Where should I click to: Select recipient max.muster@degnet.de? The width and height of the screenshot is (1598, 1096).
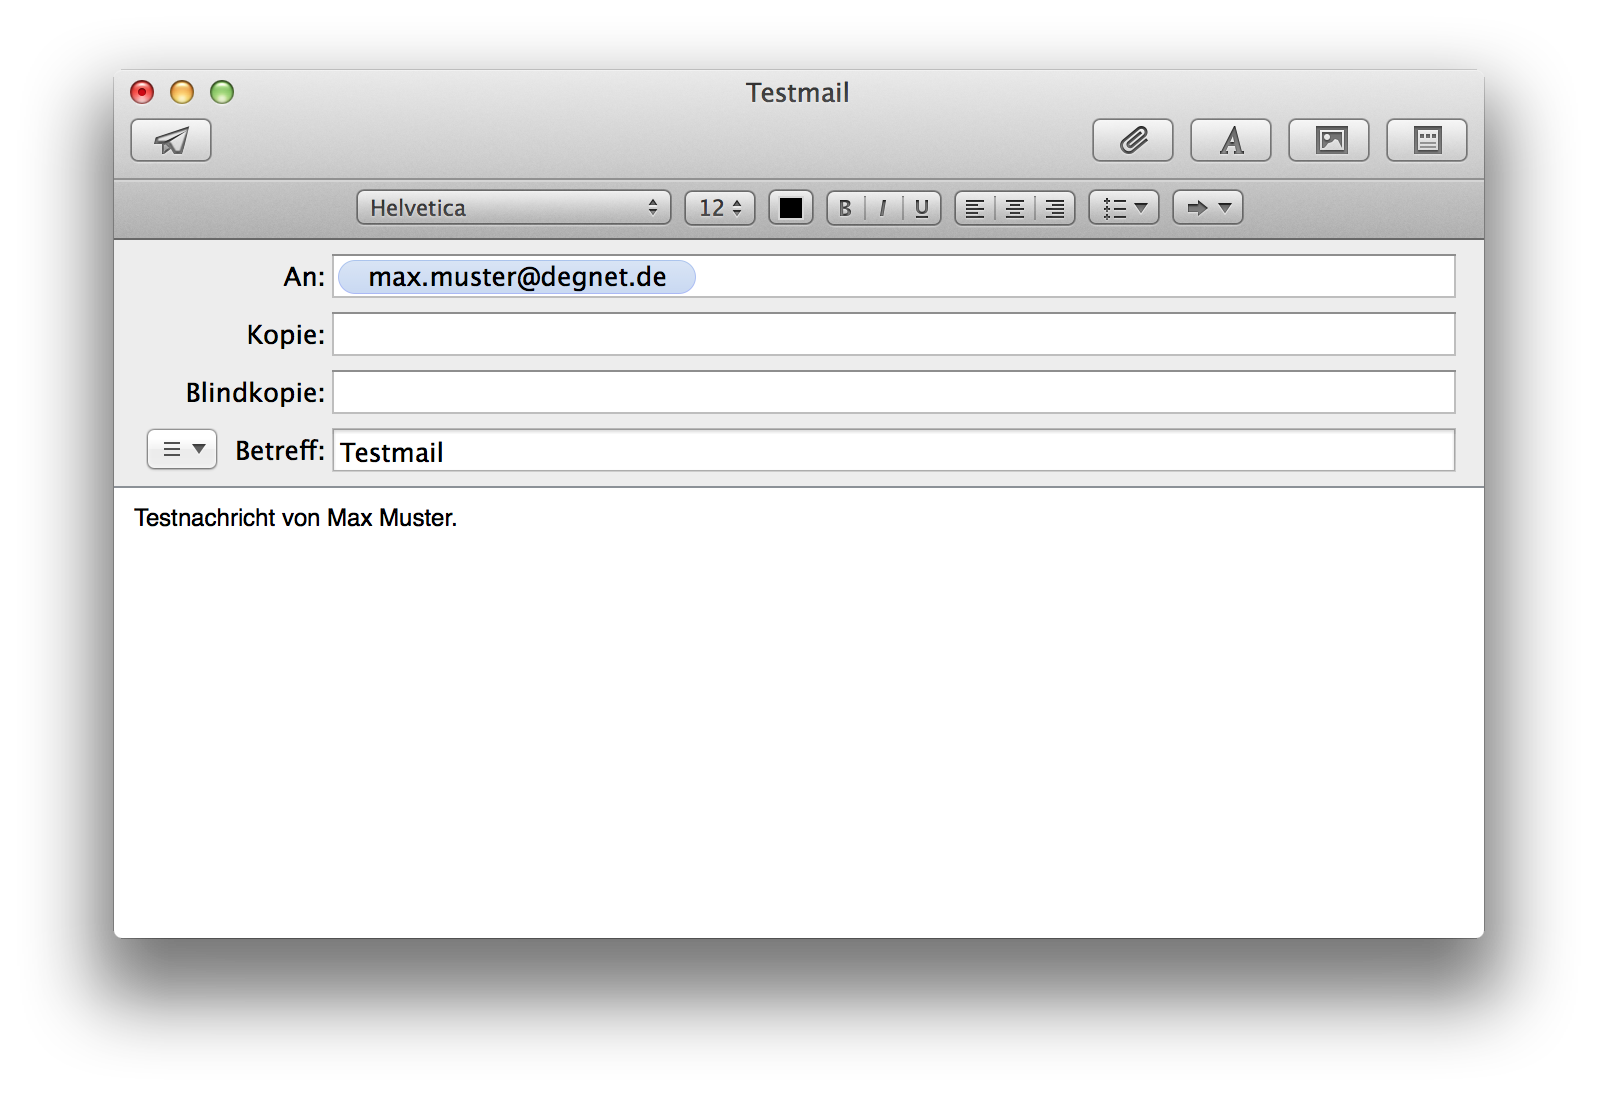(517, 277)
